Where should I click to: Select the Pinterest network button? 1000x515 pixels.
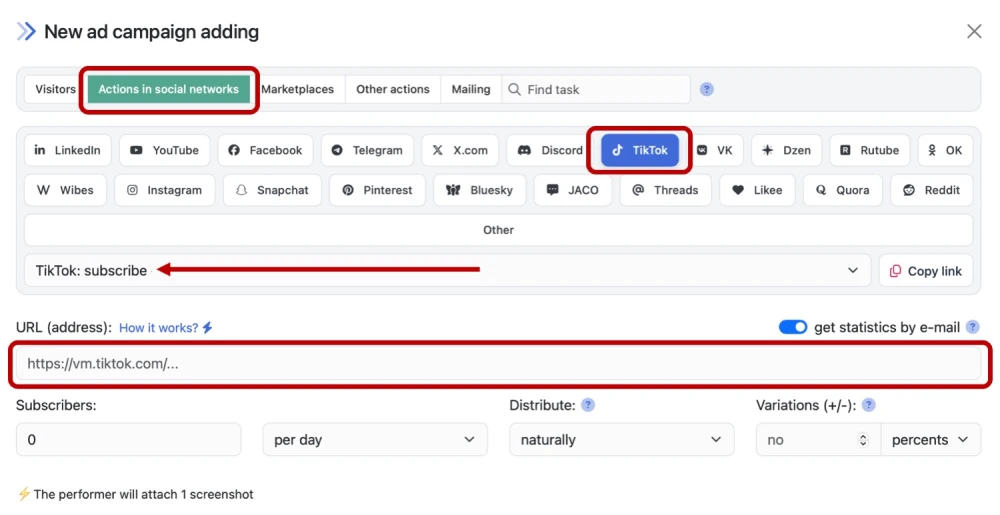pyautogui.click(x=377, y=190)
